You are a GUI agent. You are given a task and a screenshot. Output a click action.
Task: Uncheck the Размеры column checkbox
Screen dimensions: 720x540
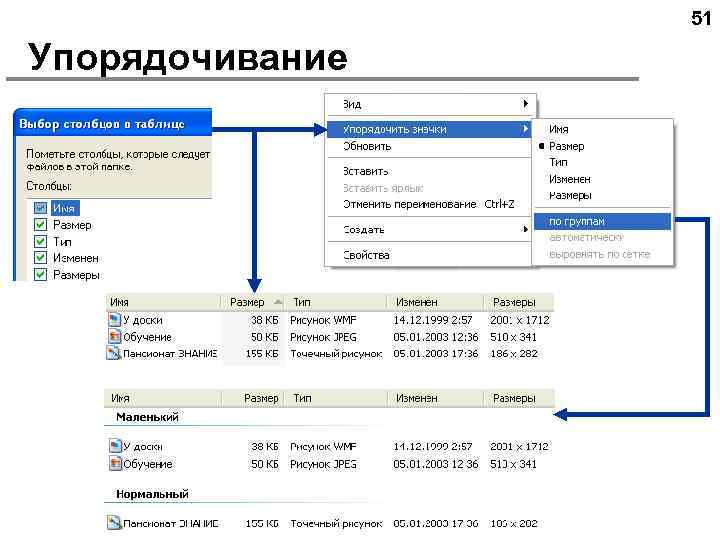tap(40, 274)
